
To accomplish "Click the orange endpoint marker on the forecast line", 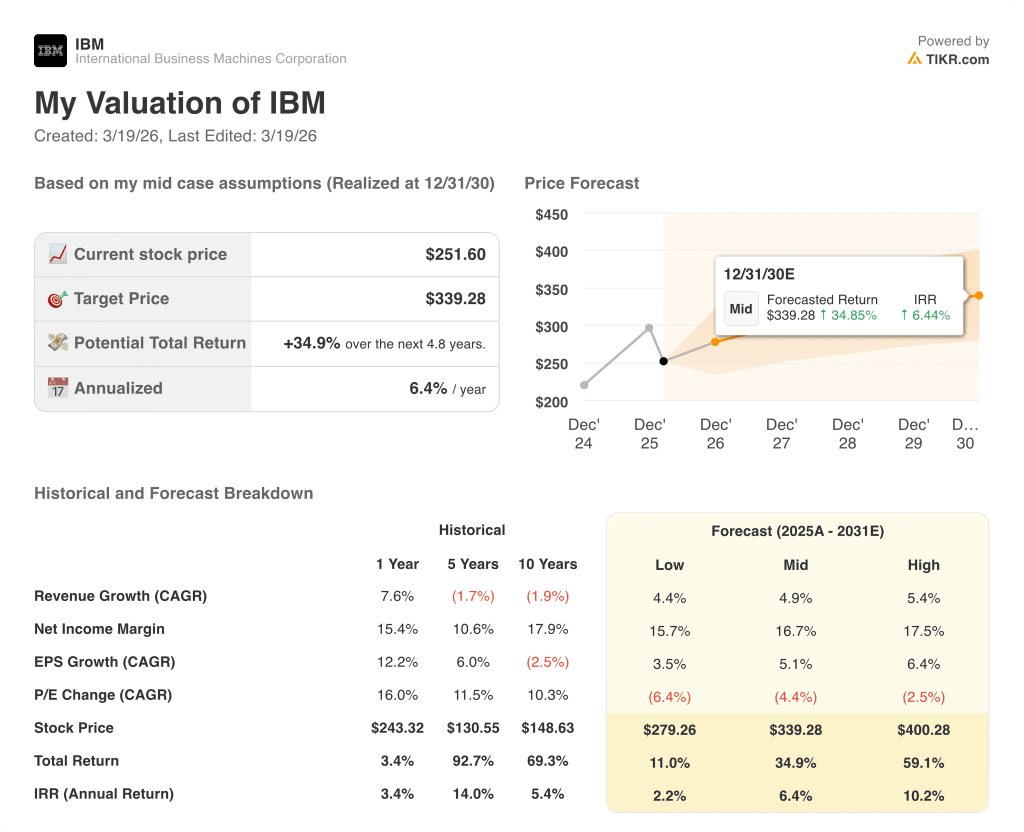I will (978, 295).
